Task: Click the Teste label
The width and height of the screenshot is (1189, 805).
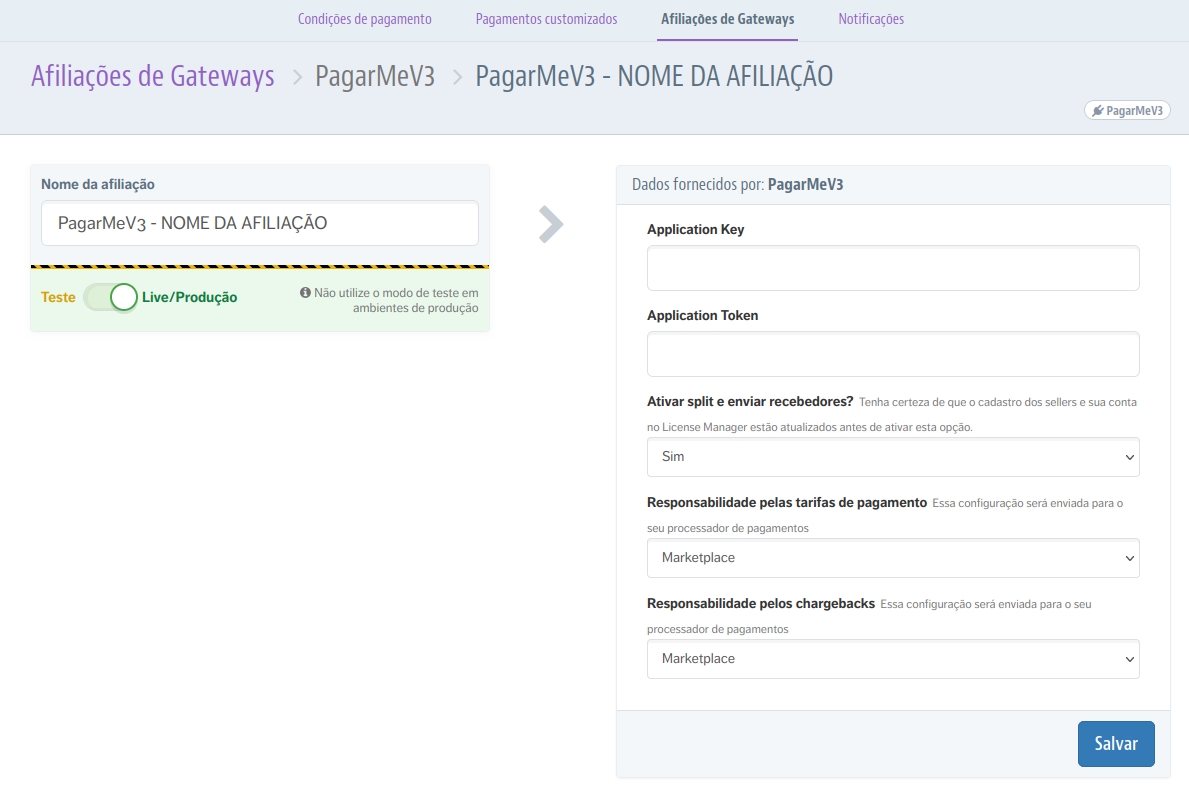Action: pyautogui.click(x=58, y=297)
